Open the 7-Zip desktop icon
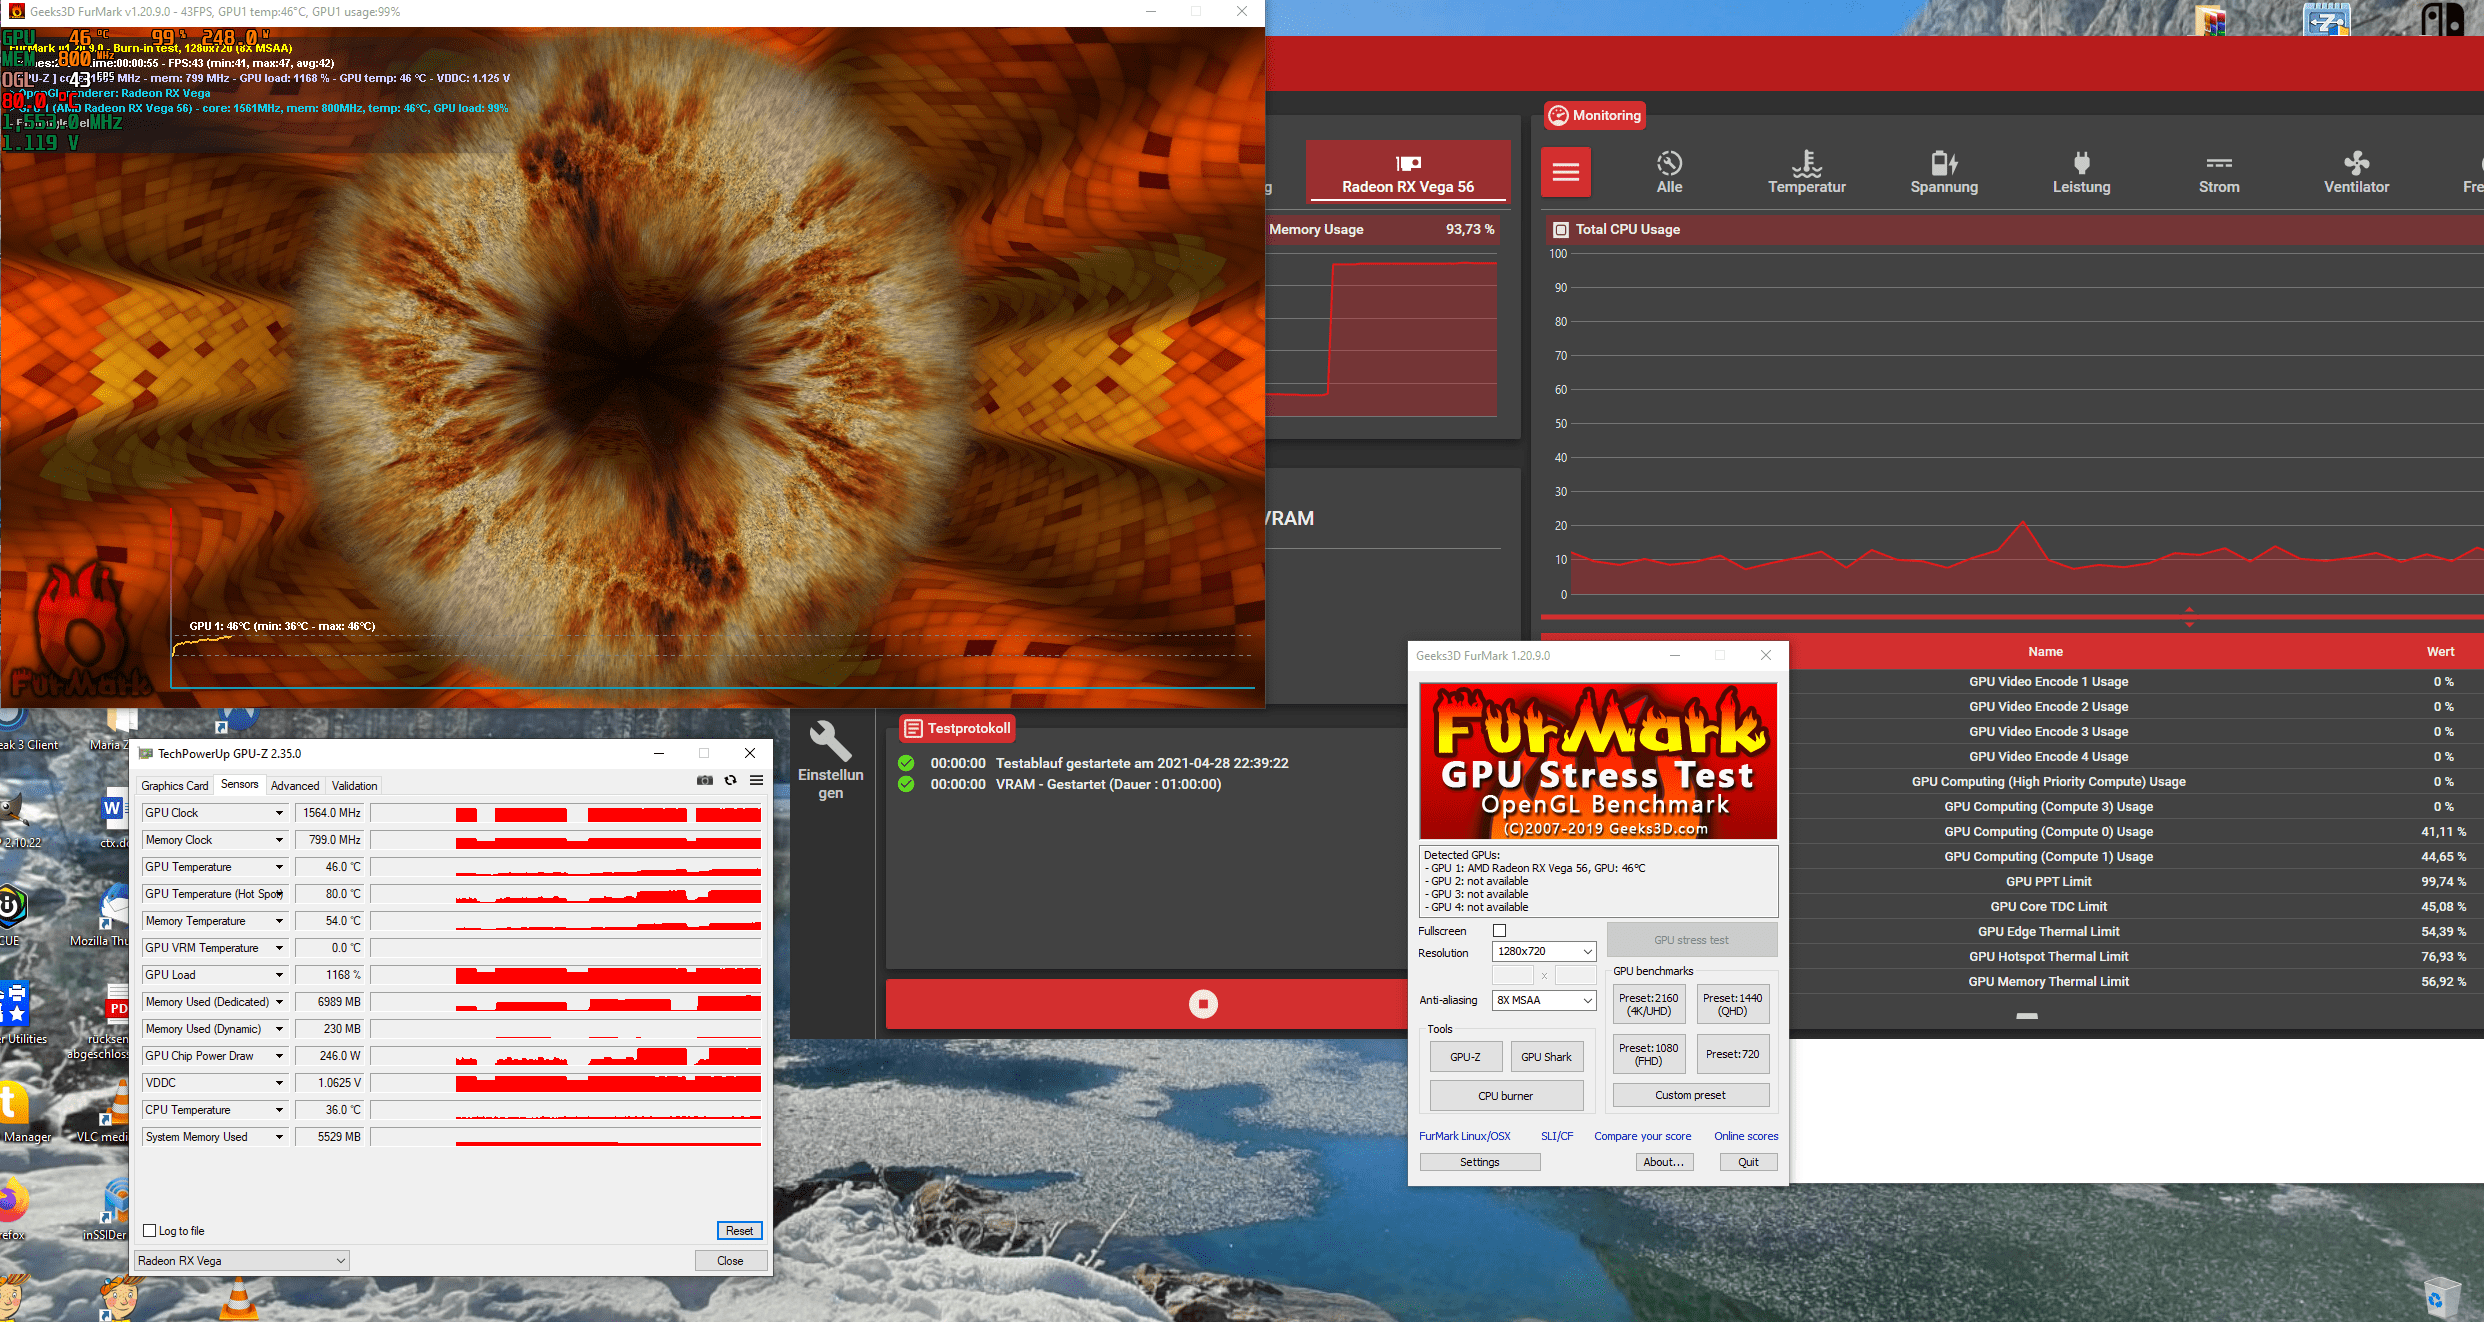Screen dimensions: 2484x1322 pyautogui.click(x=2326, y=19)
